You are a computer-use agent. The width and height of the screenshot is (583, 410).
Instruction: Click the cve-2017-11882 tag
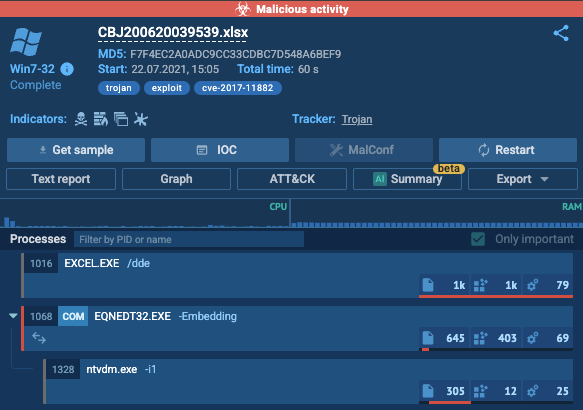coord(238,88)
